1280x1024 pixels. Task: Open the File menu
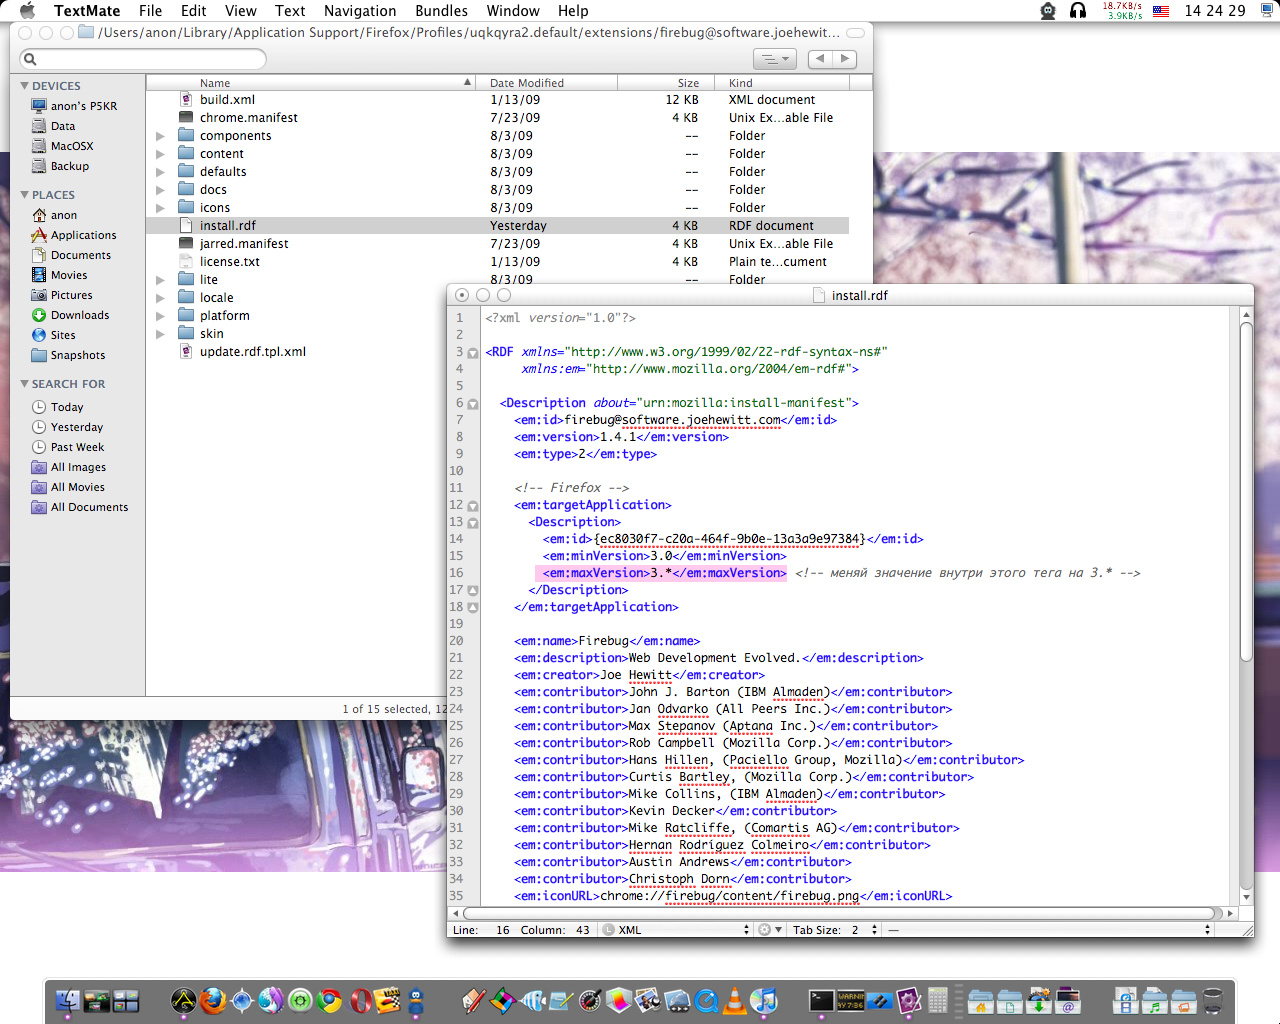coord(150,11)
